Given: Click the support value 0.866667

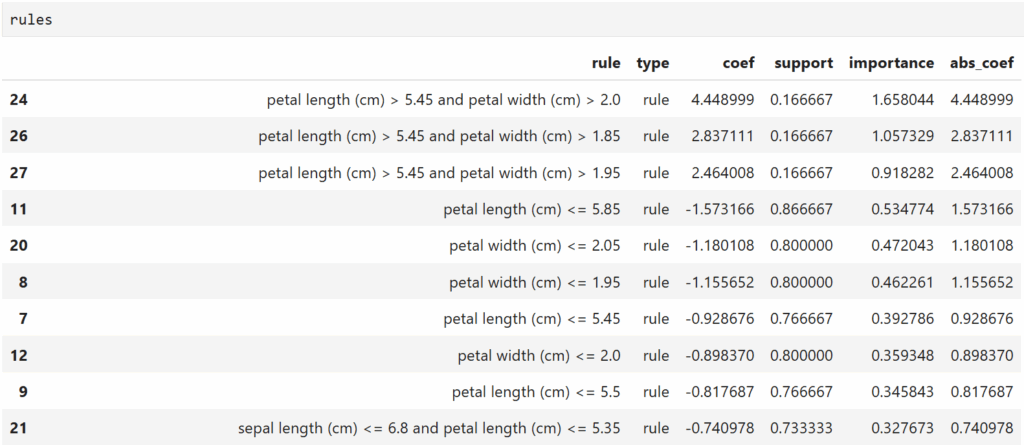Looking at the screenshot, I should 801,210.
